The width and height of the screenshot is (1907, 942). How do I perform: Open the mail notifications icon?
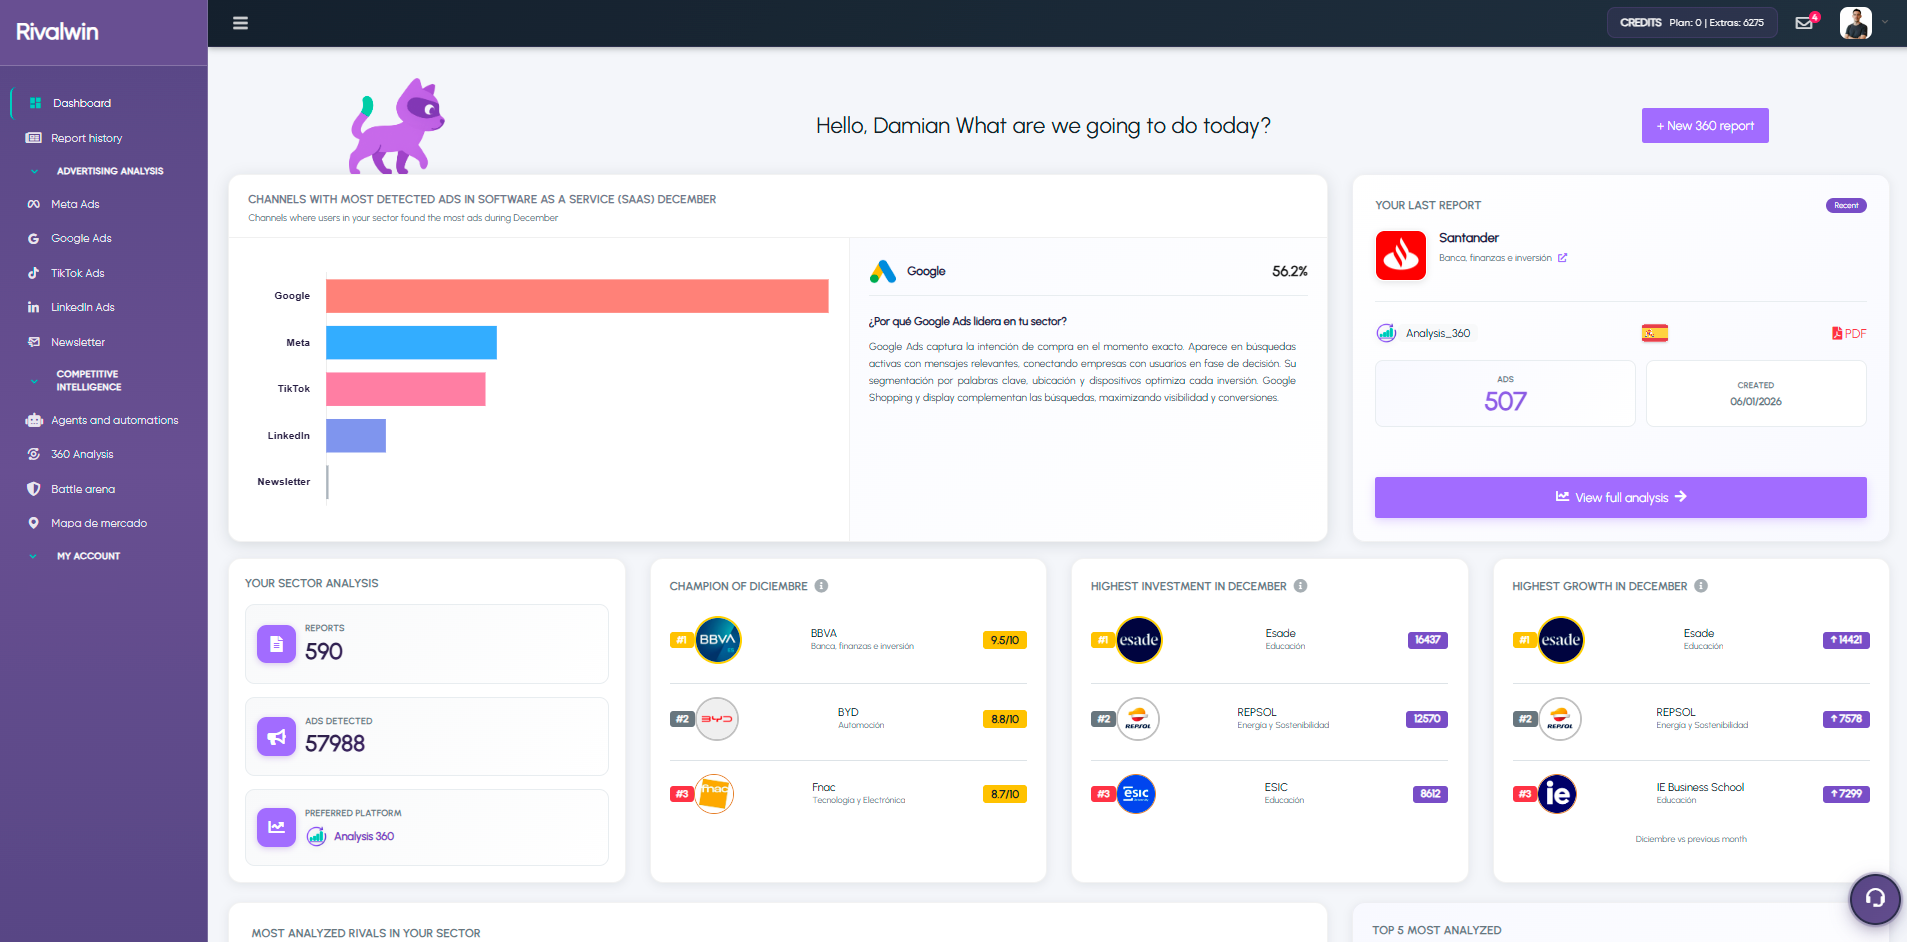coord(1804,23)
